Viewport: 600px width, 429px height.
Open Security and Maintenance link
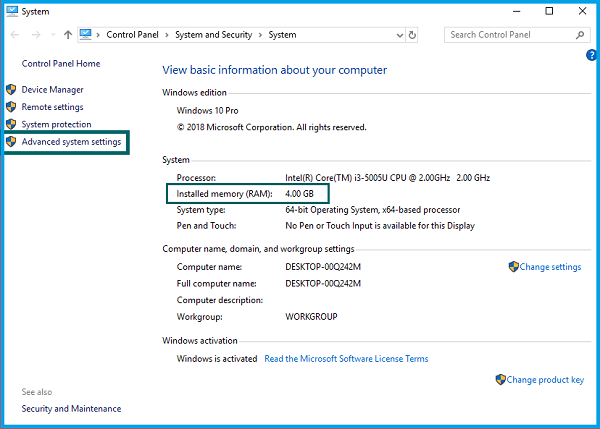pos(71,408)
